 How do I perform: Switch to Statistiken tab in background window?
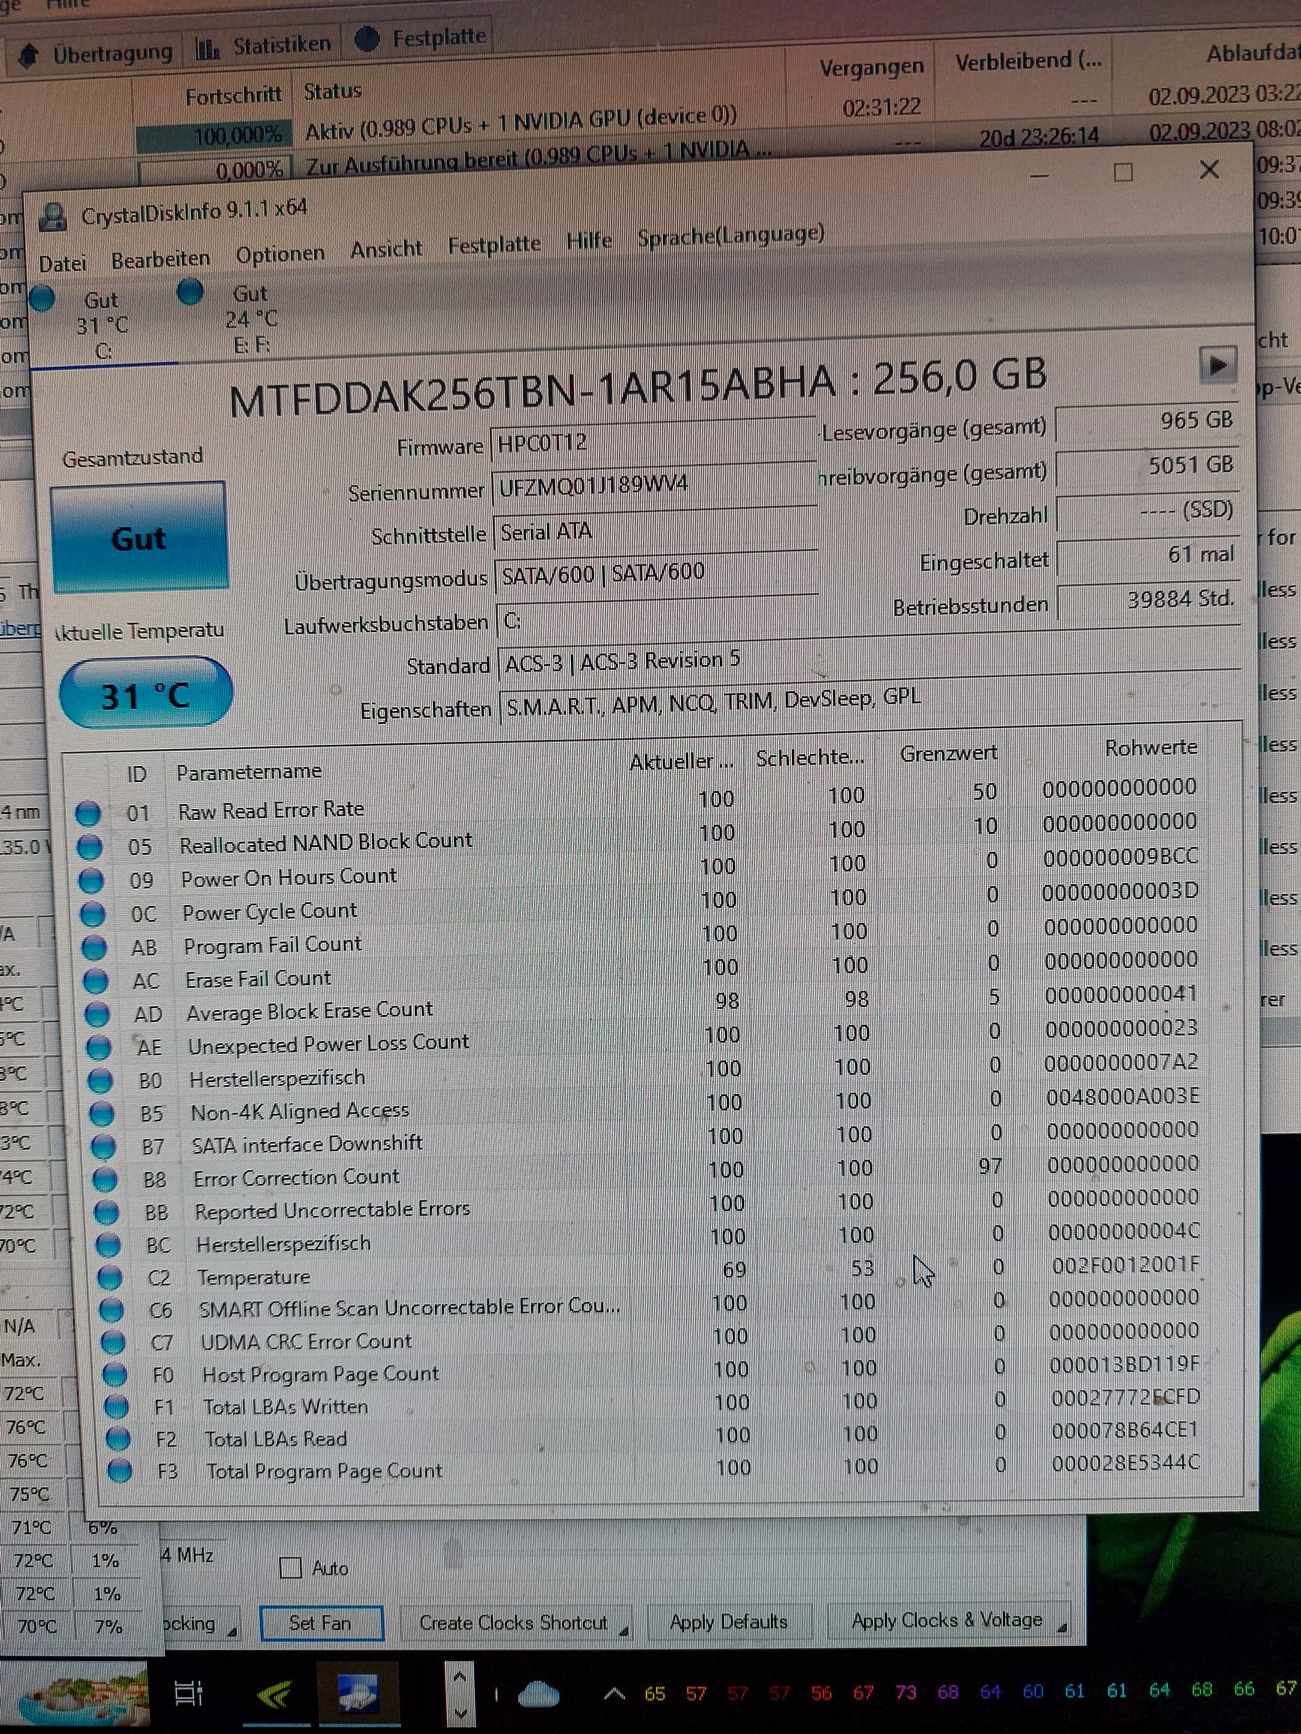tap(265, 45)
